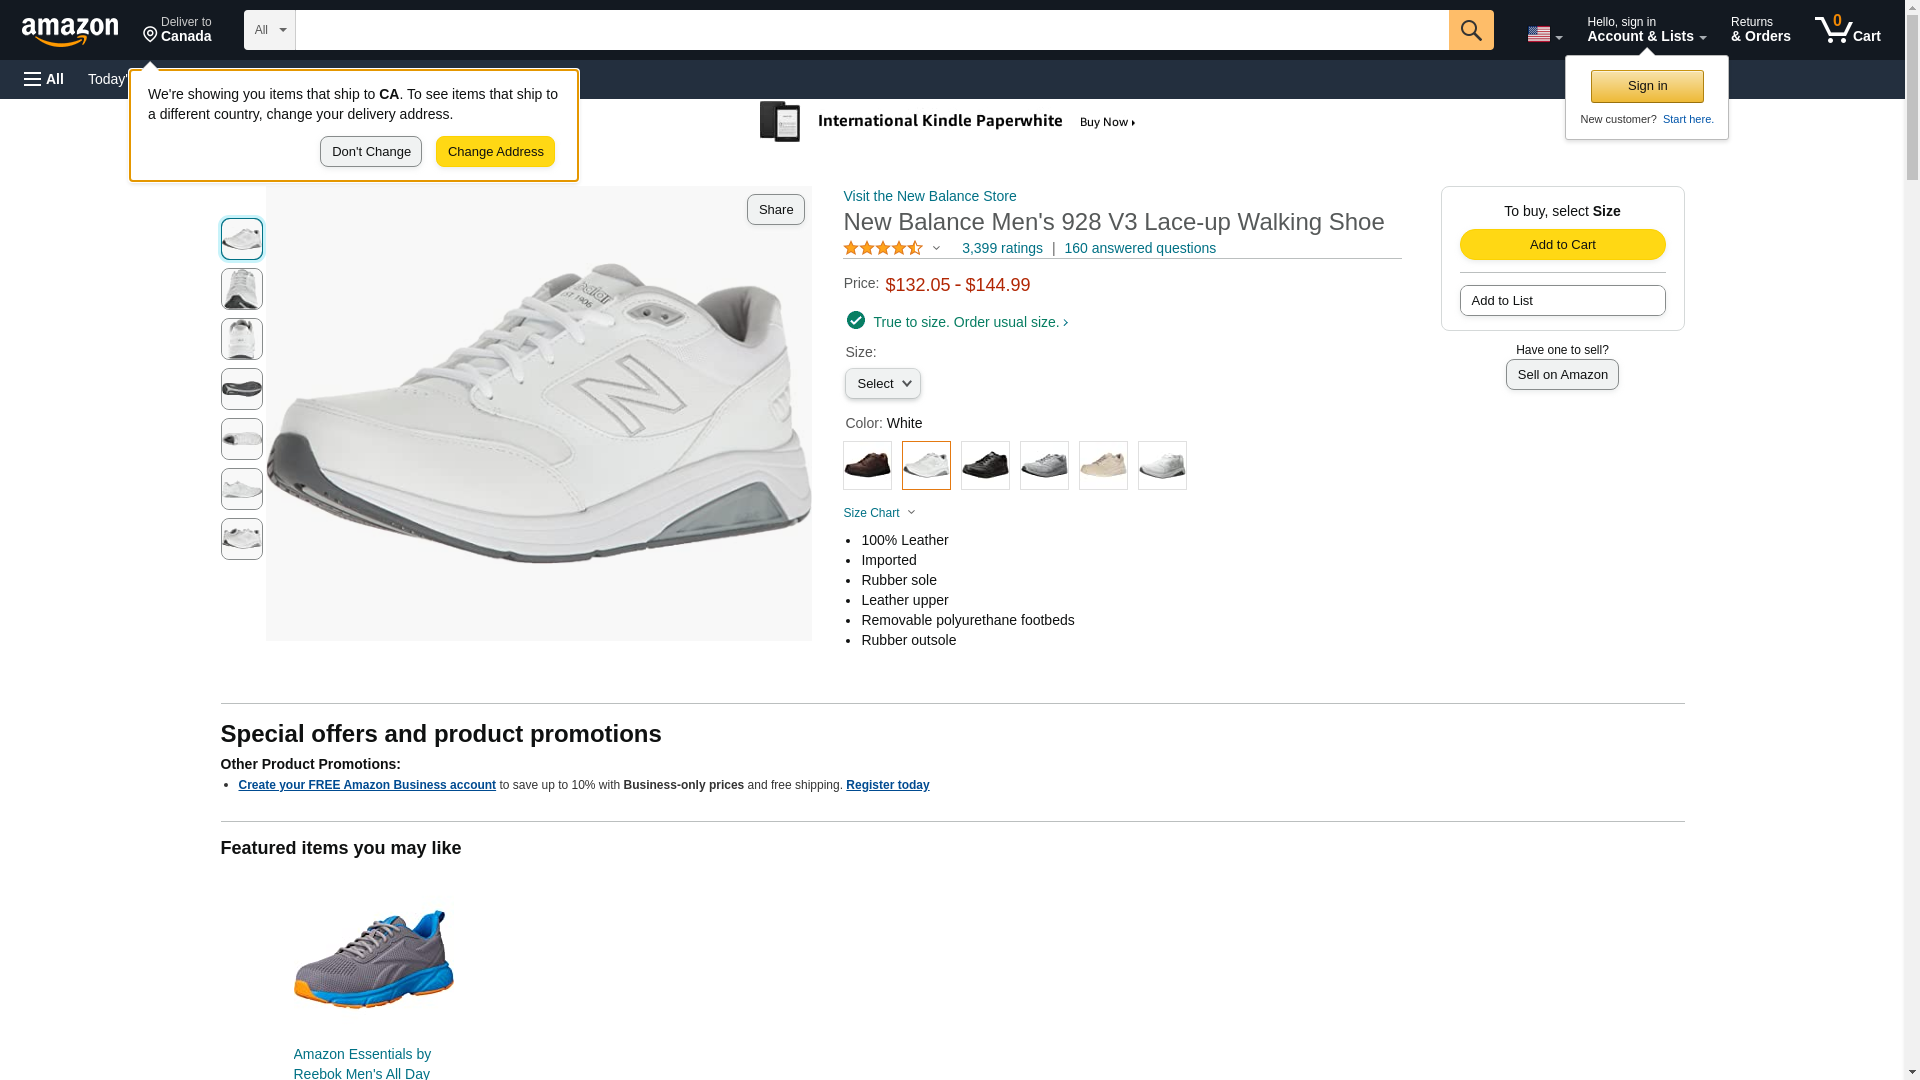
Task: Click the search magnifier button
Action: (x=1470, y=30)
